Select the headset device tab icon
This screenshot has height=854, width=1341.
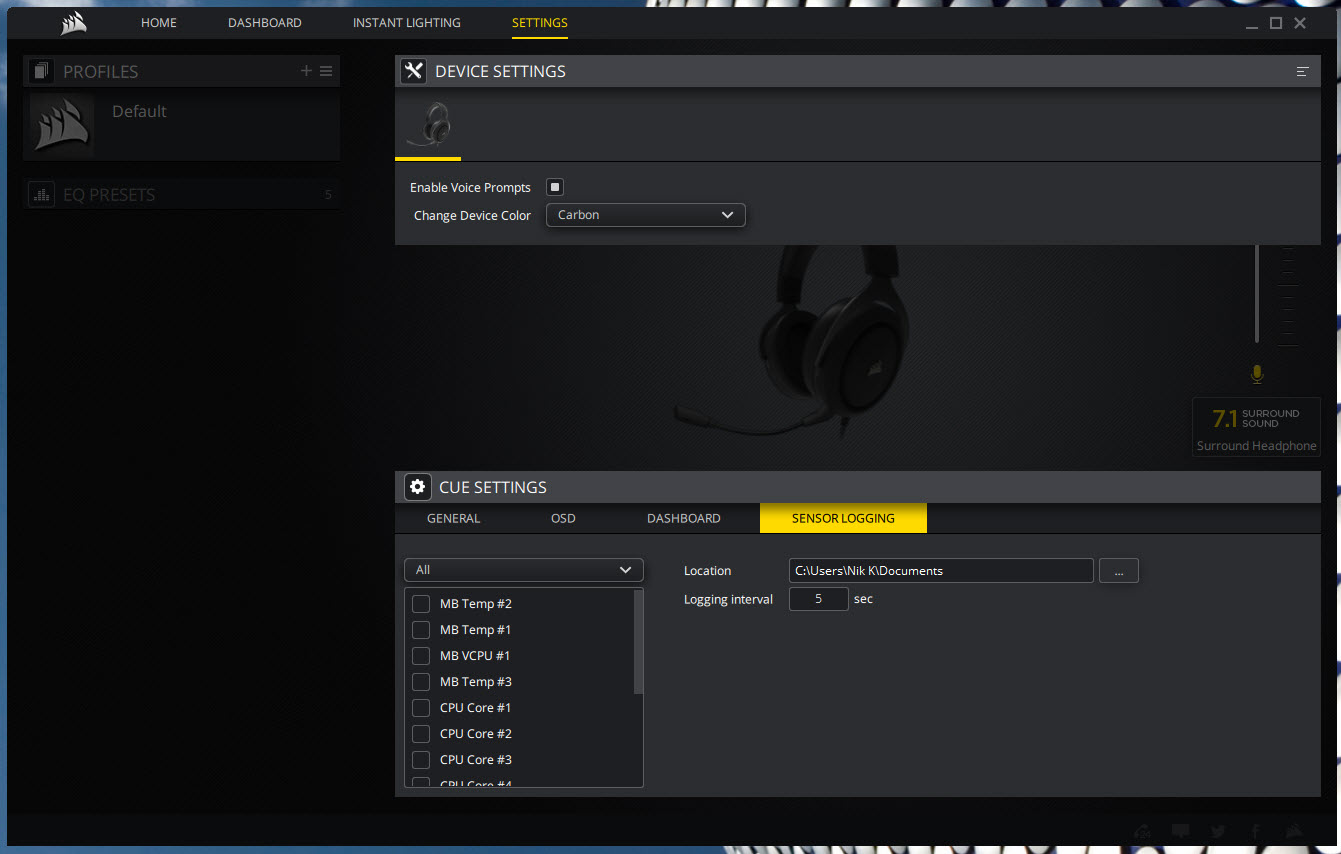pos(429,125)
